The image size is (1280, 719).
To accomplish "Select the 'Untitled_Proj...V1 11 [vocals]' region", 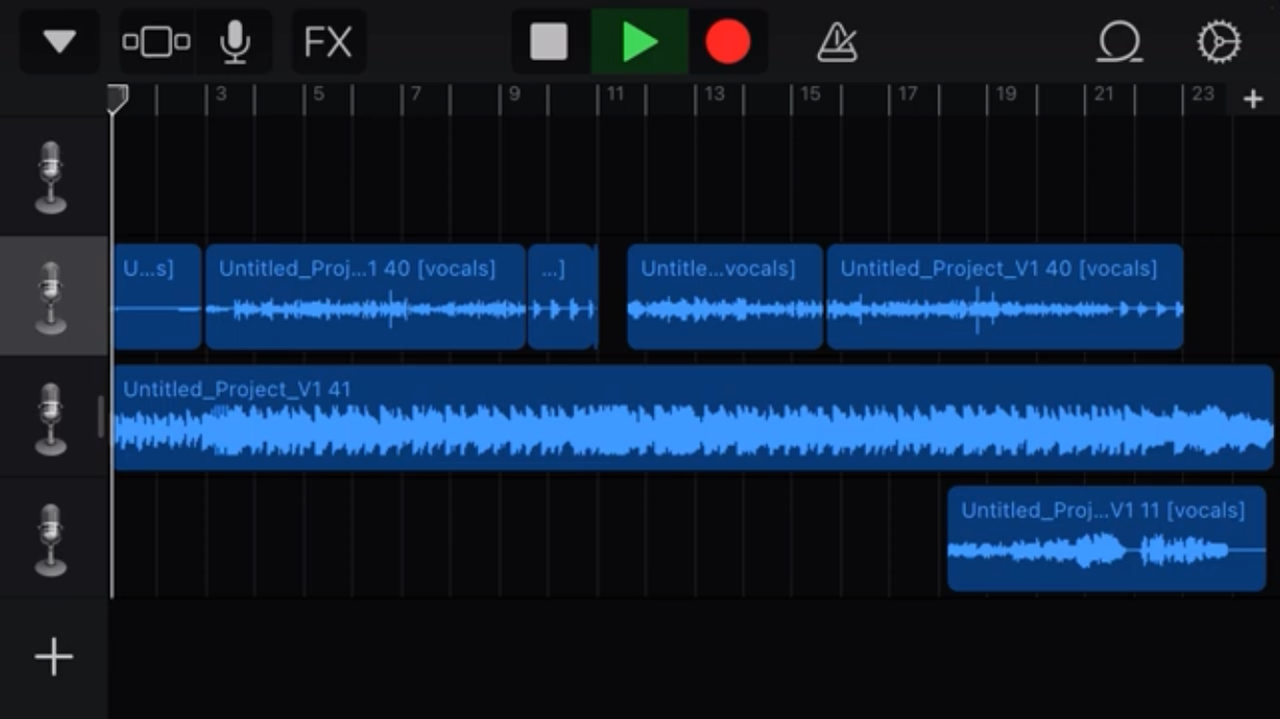I will (x=1107, y=539).
